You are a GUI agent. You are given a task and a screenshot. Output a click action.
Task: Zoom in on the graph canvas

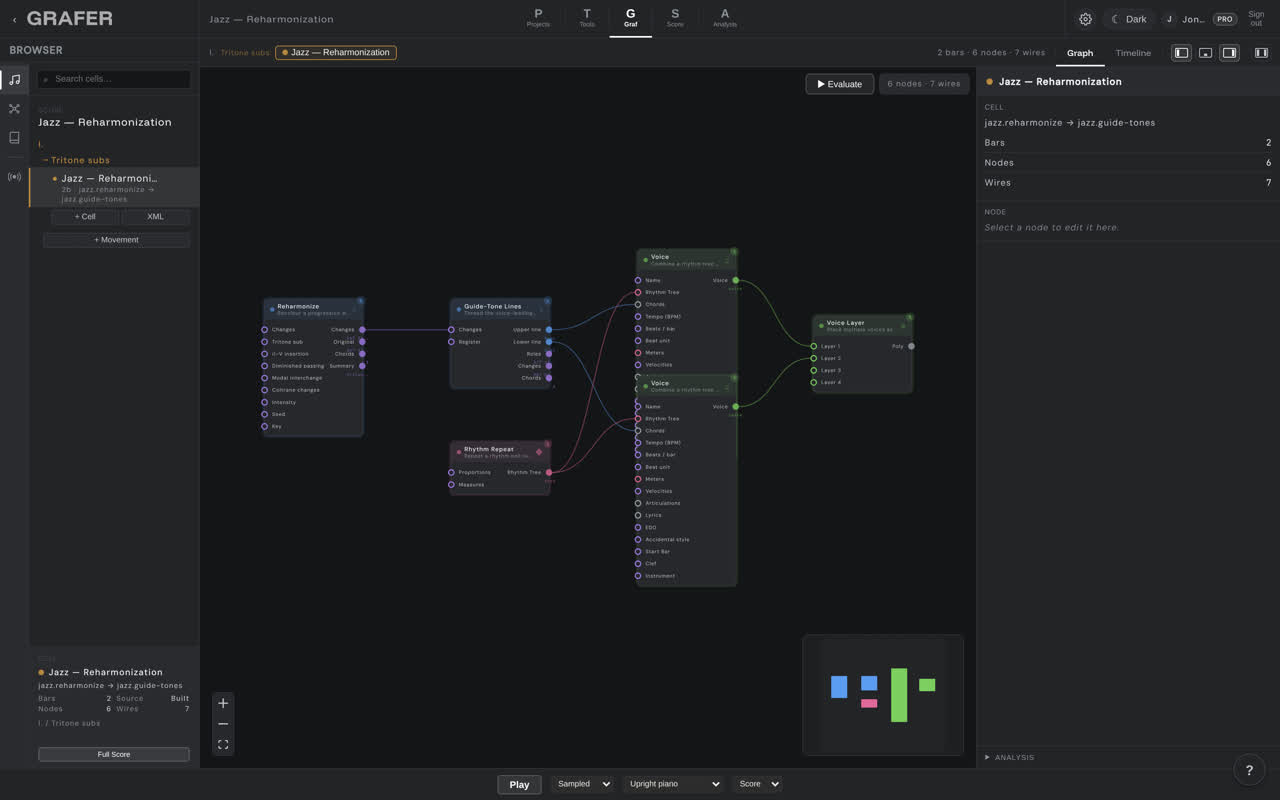pyautogui.click(x=223, y=703)
